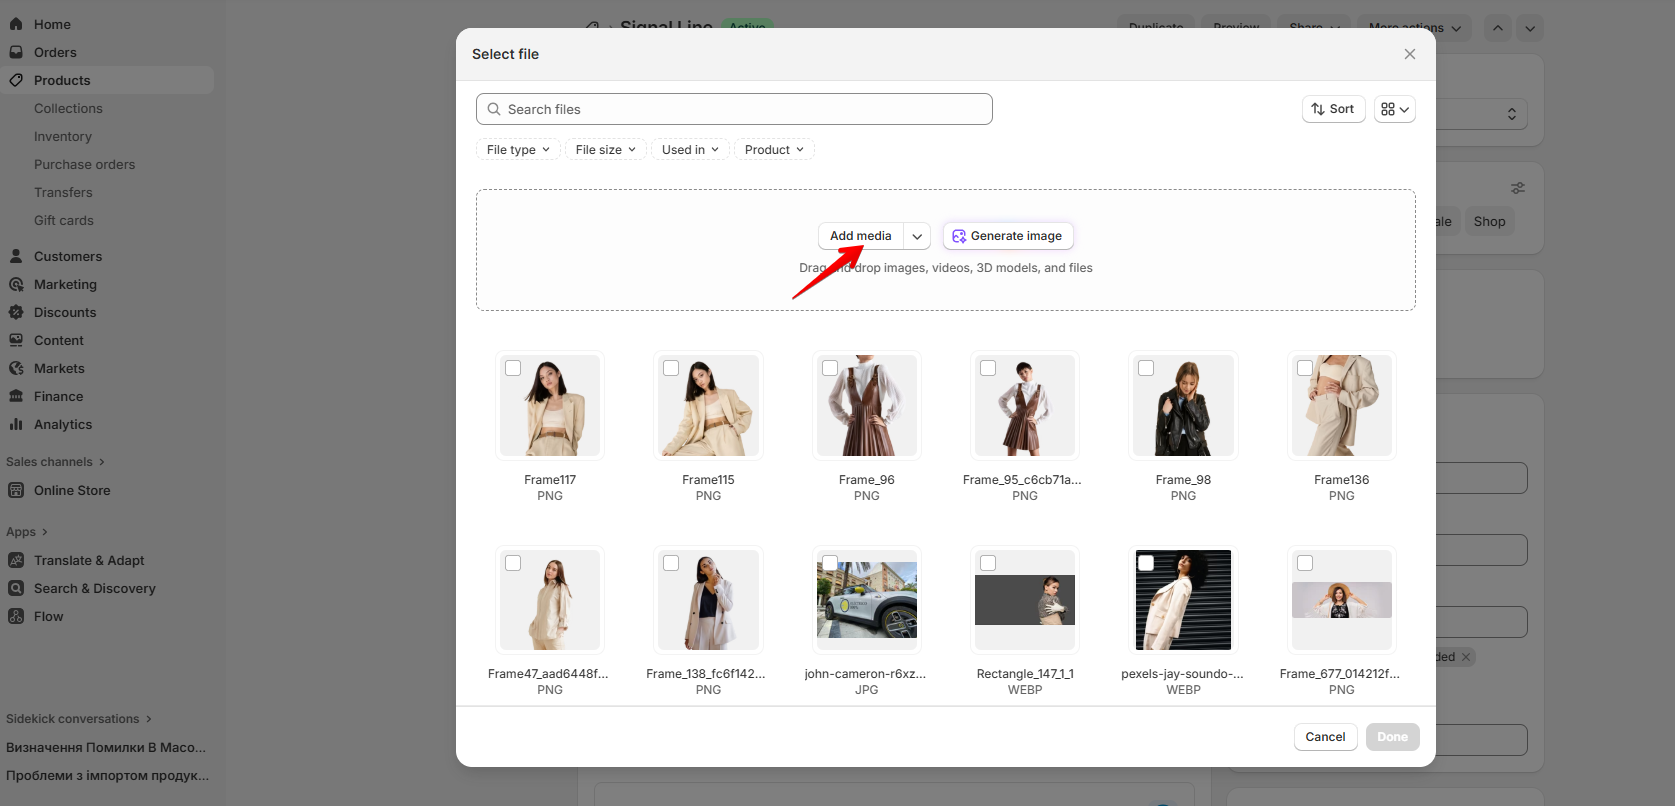The width and height of the screenshot is (1675, 806).
Task: Open Gift cards section
Action: pyautogui.click(x=64, y=220)
